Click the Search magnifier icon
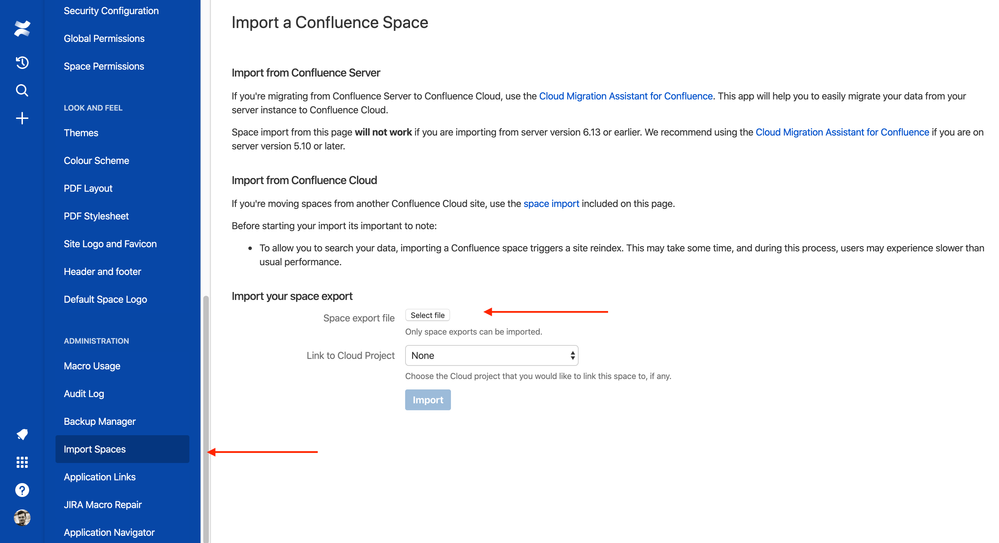Screen dimensions: 999x543 22,90
